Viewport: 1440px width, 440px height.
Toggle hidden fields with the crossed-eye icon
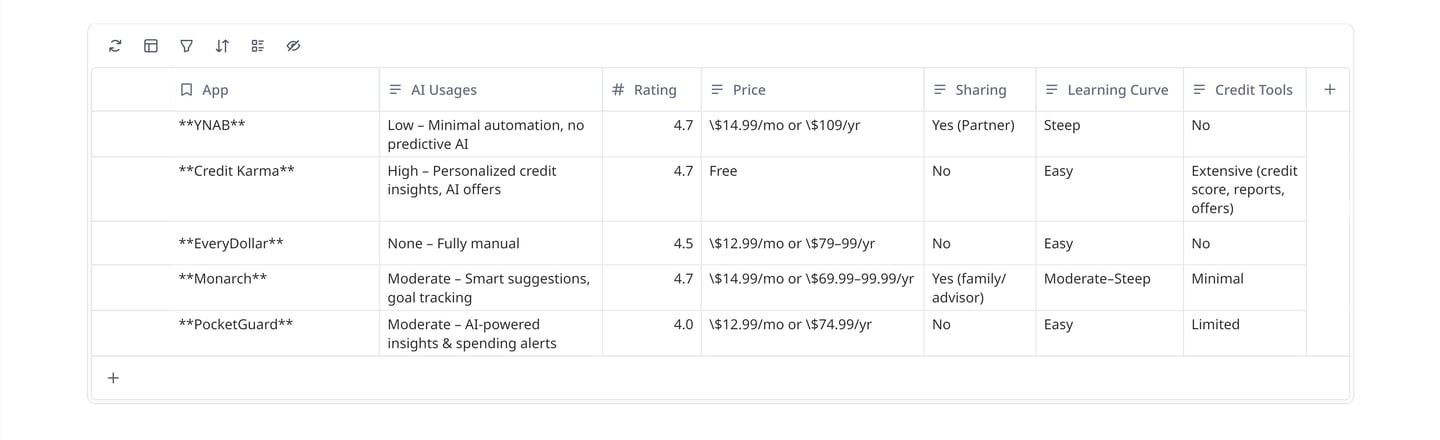[293, 46]
